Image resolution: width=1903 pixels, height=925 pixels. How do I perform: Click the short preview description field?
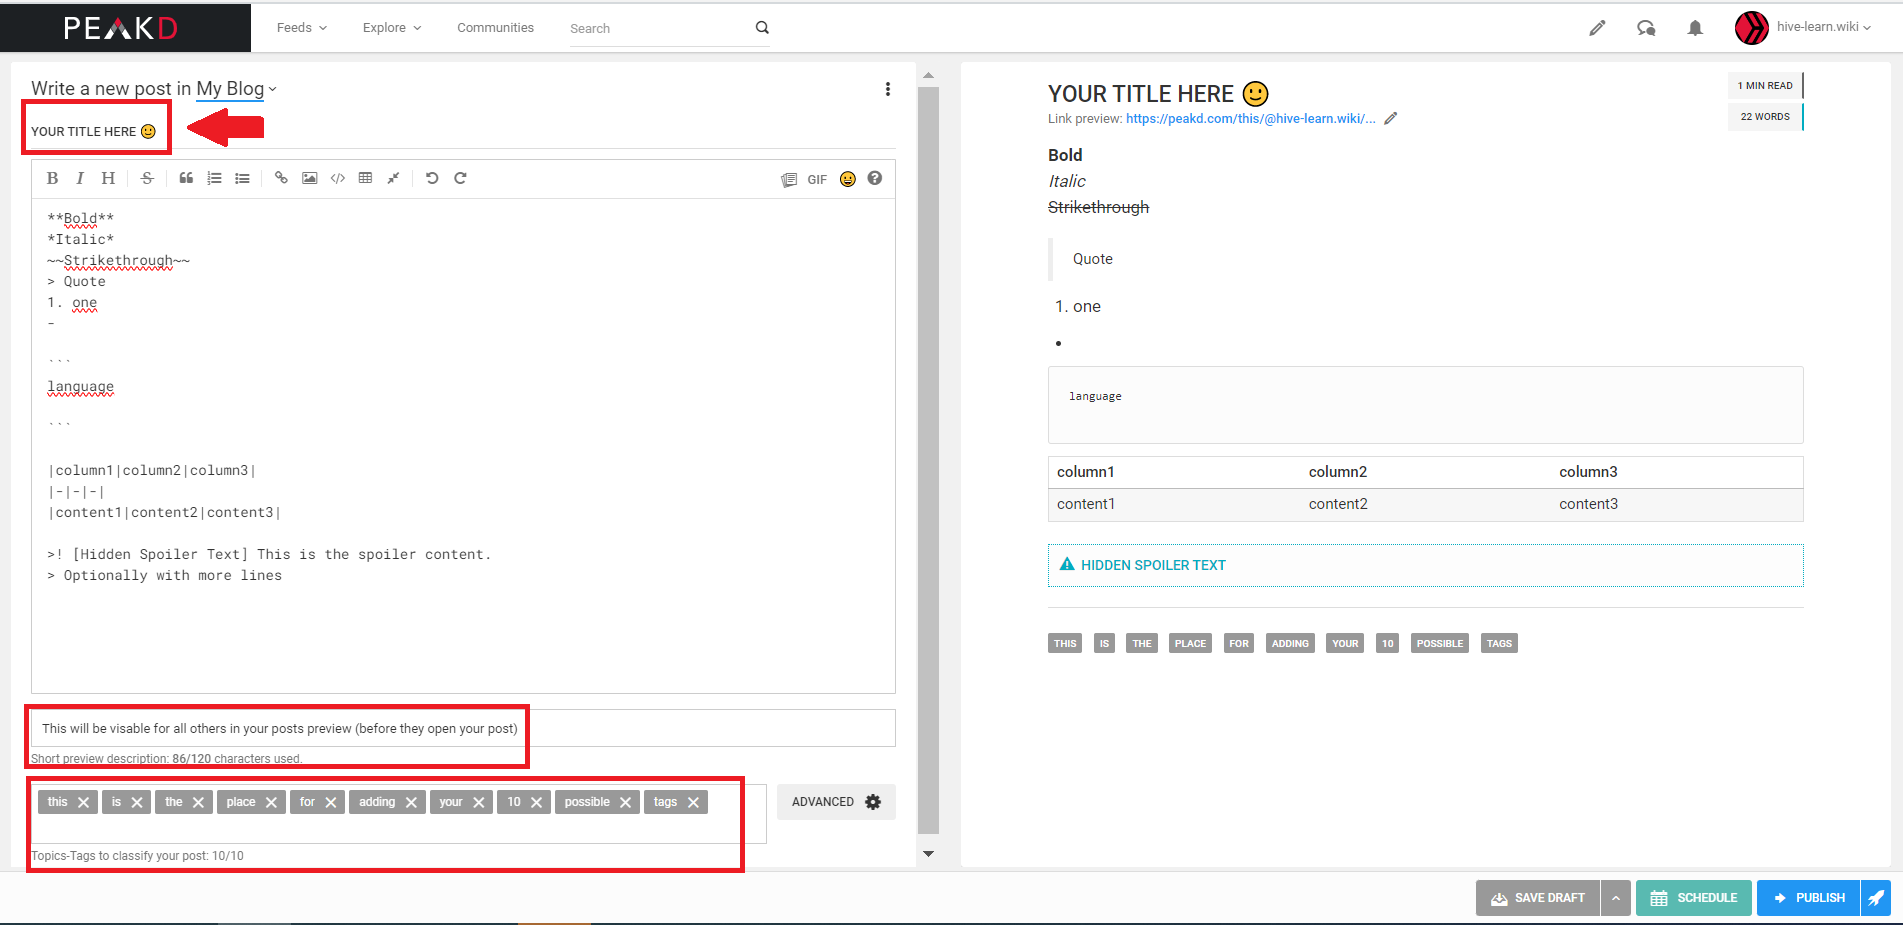(x=463, y=728)
